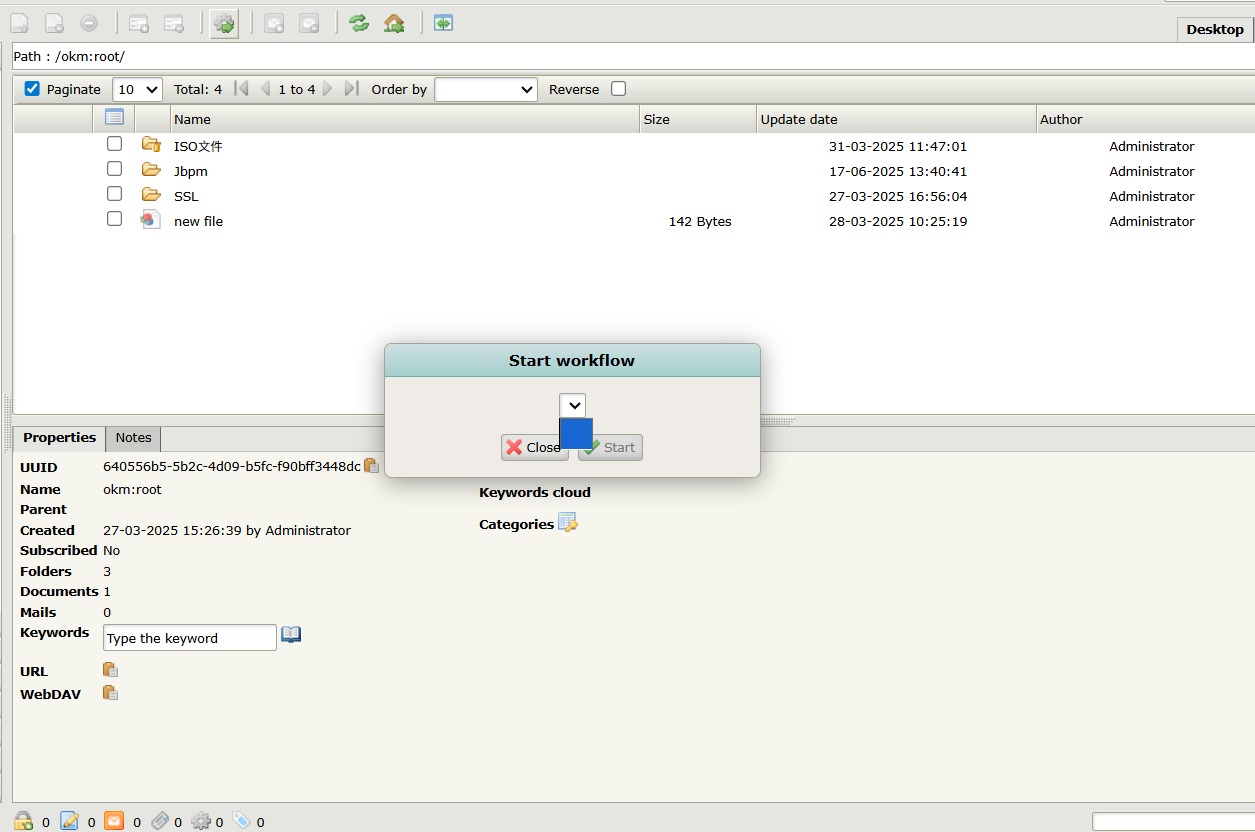Image resolution: width=1255 pixels, height=832 pixels.
Task: Open keyword thesaurus book icon
Action: [x=291, y=635]
